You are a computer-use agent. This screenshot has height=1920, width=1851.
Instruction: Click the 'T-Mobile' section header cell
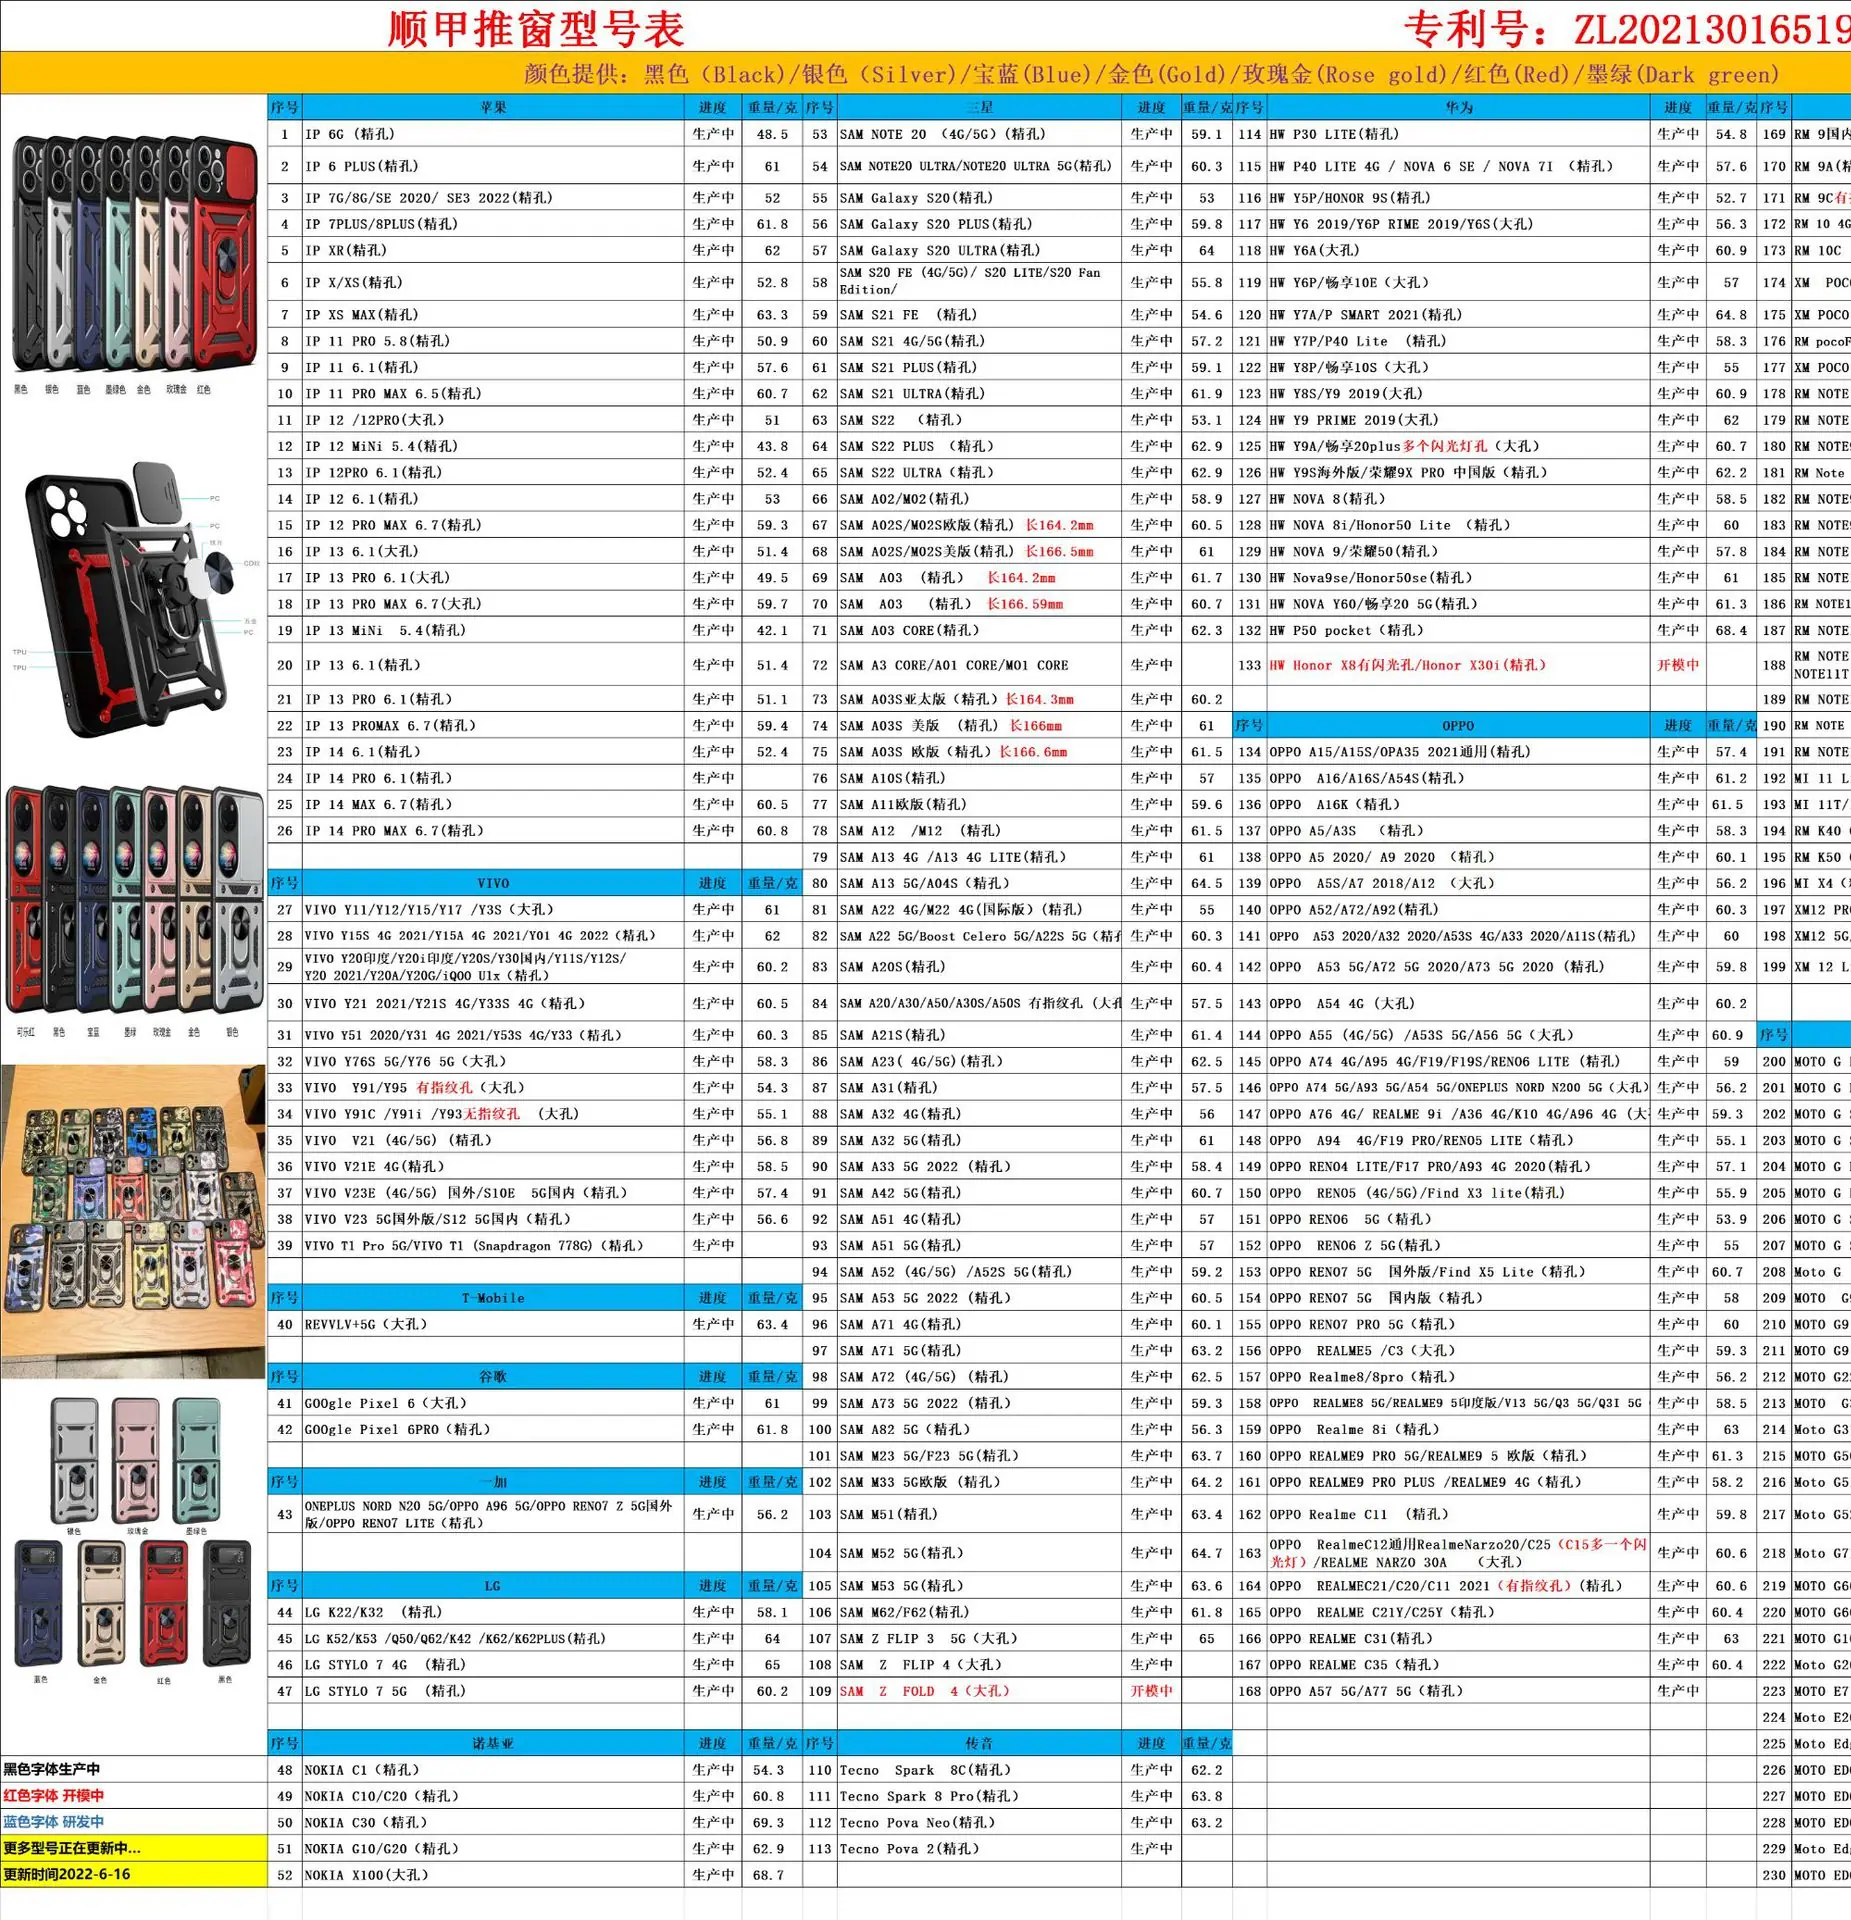tap(493, 1298)
